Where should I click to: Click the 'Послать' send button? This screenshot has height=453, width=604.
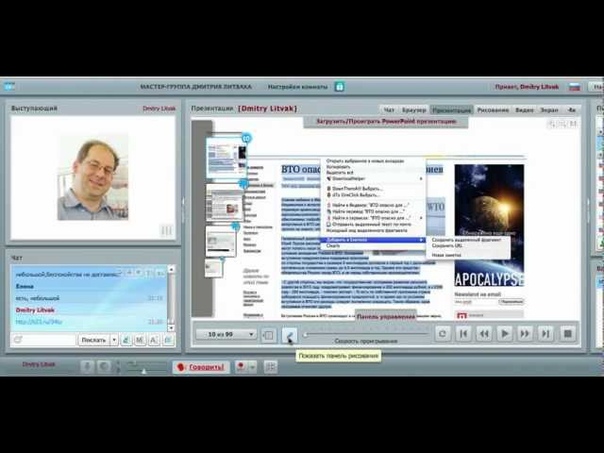point(94,340)
